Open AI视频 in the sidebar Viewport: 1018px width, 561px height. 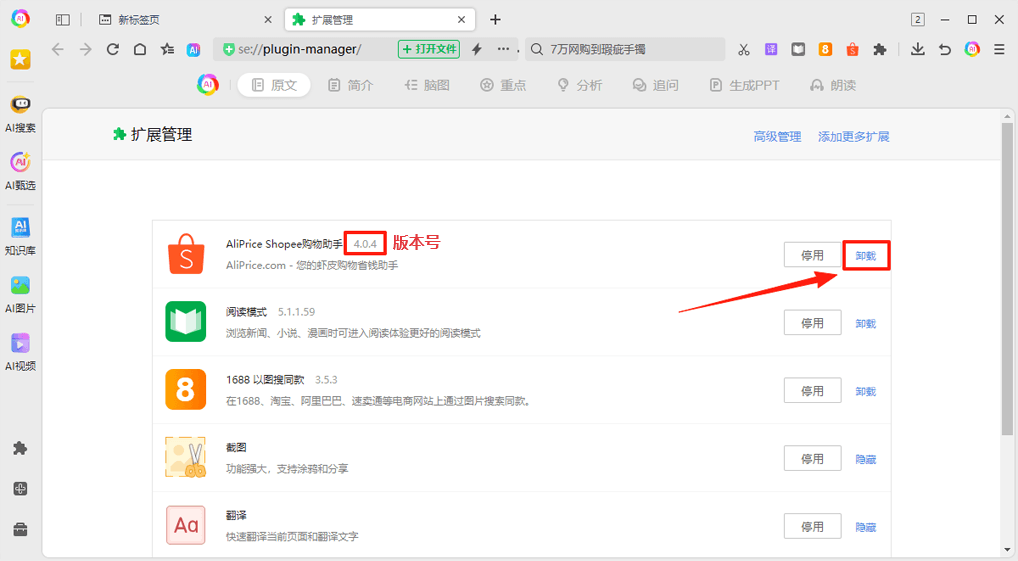click(20, 351)
